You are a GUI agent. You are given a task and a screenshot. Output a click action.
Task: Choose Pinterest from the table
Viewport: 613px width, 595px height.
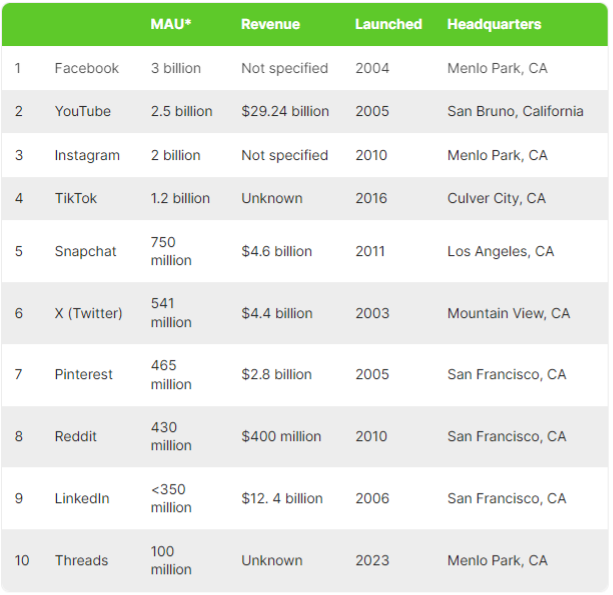(x=84, y=374)
